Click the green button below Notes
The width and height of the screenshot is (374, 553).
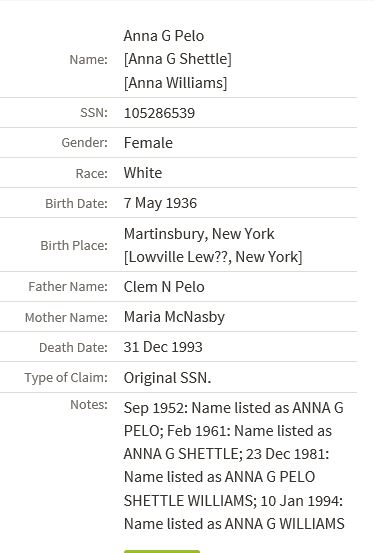coord(162,551)
